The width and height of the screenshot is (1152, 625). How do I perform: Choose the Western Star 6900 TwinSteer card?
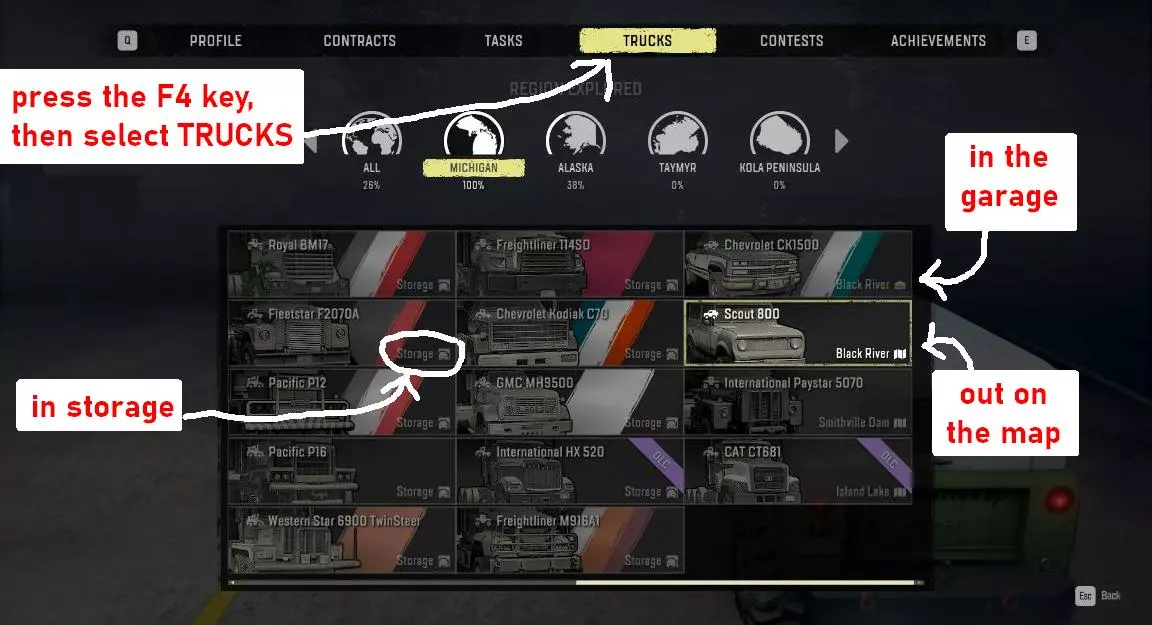342,540
